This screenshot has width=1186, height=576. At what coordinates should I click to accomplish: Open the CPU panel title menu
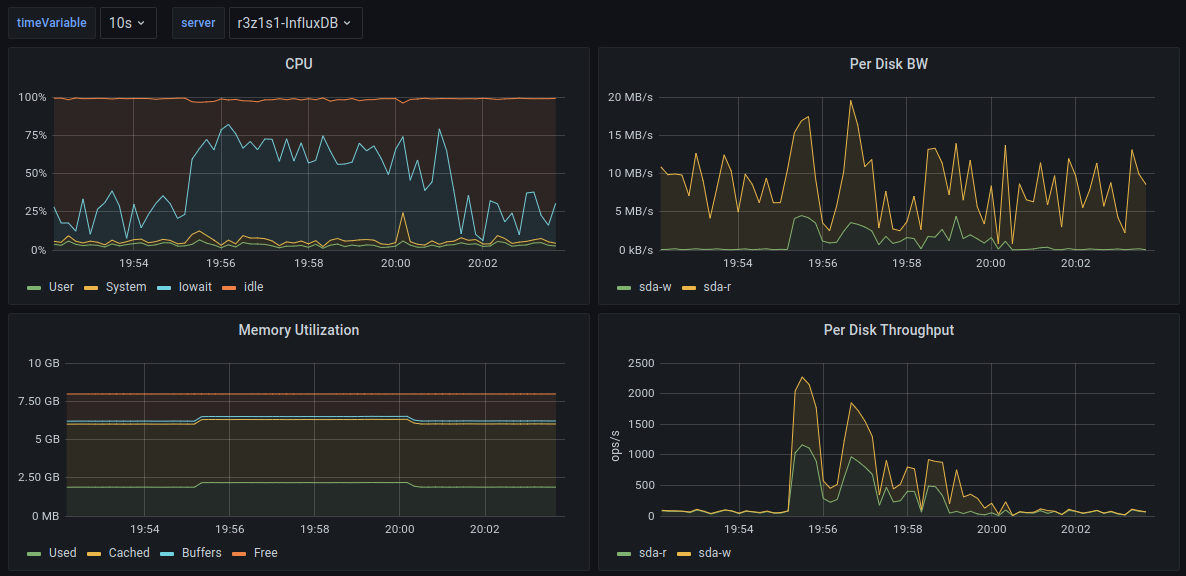(298, 64)
